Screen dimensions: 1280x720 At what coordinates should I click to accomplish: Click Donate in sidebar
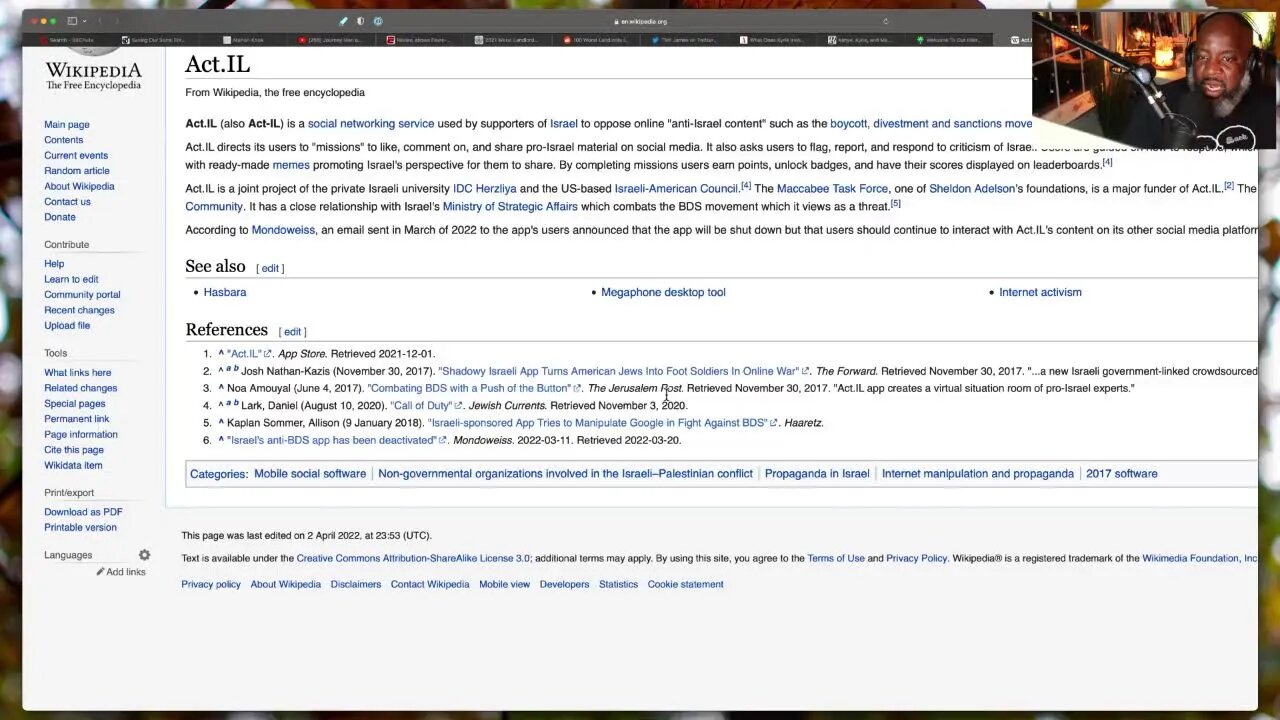(60, 217)
